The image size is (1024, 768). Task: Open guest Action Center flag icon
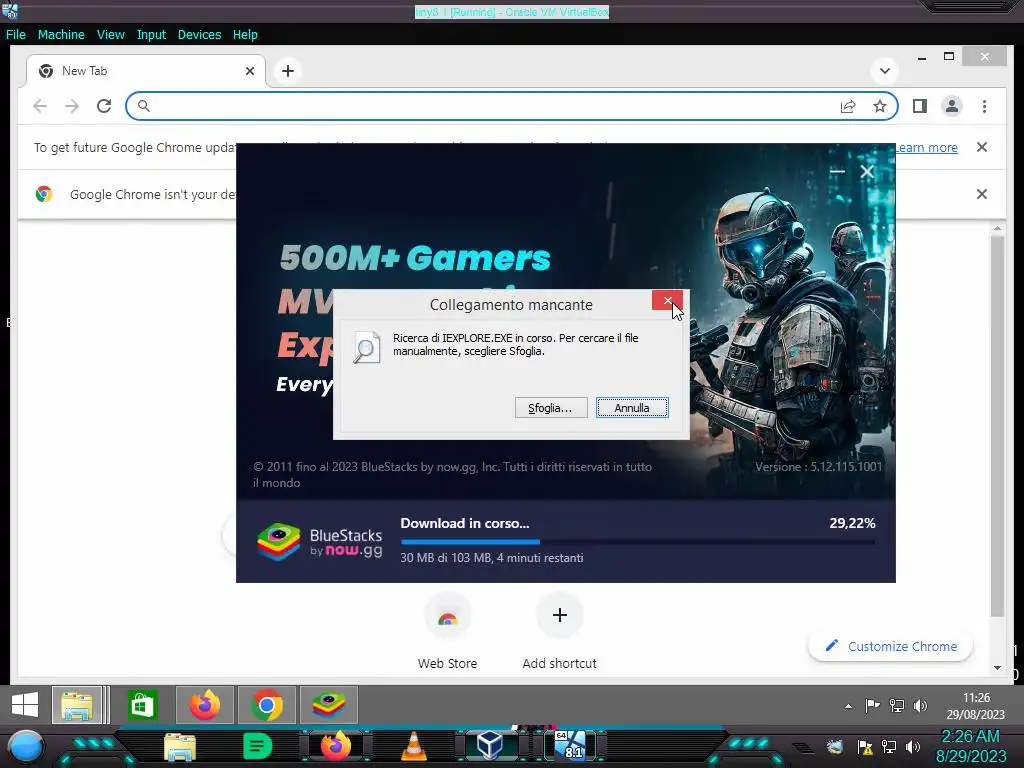(872, 705)
